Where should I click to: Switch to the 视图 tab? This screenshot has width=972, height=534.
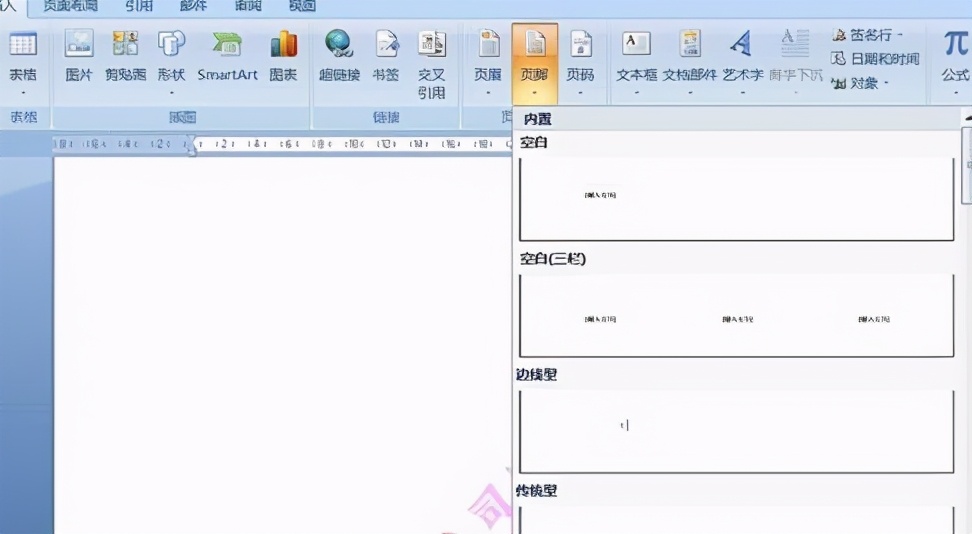point(303,6)
